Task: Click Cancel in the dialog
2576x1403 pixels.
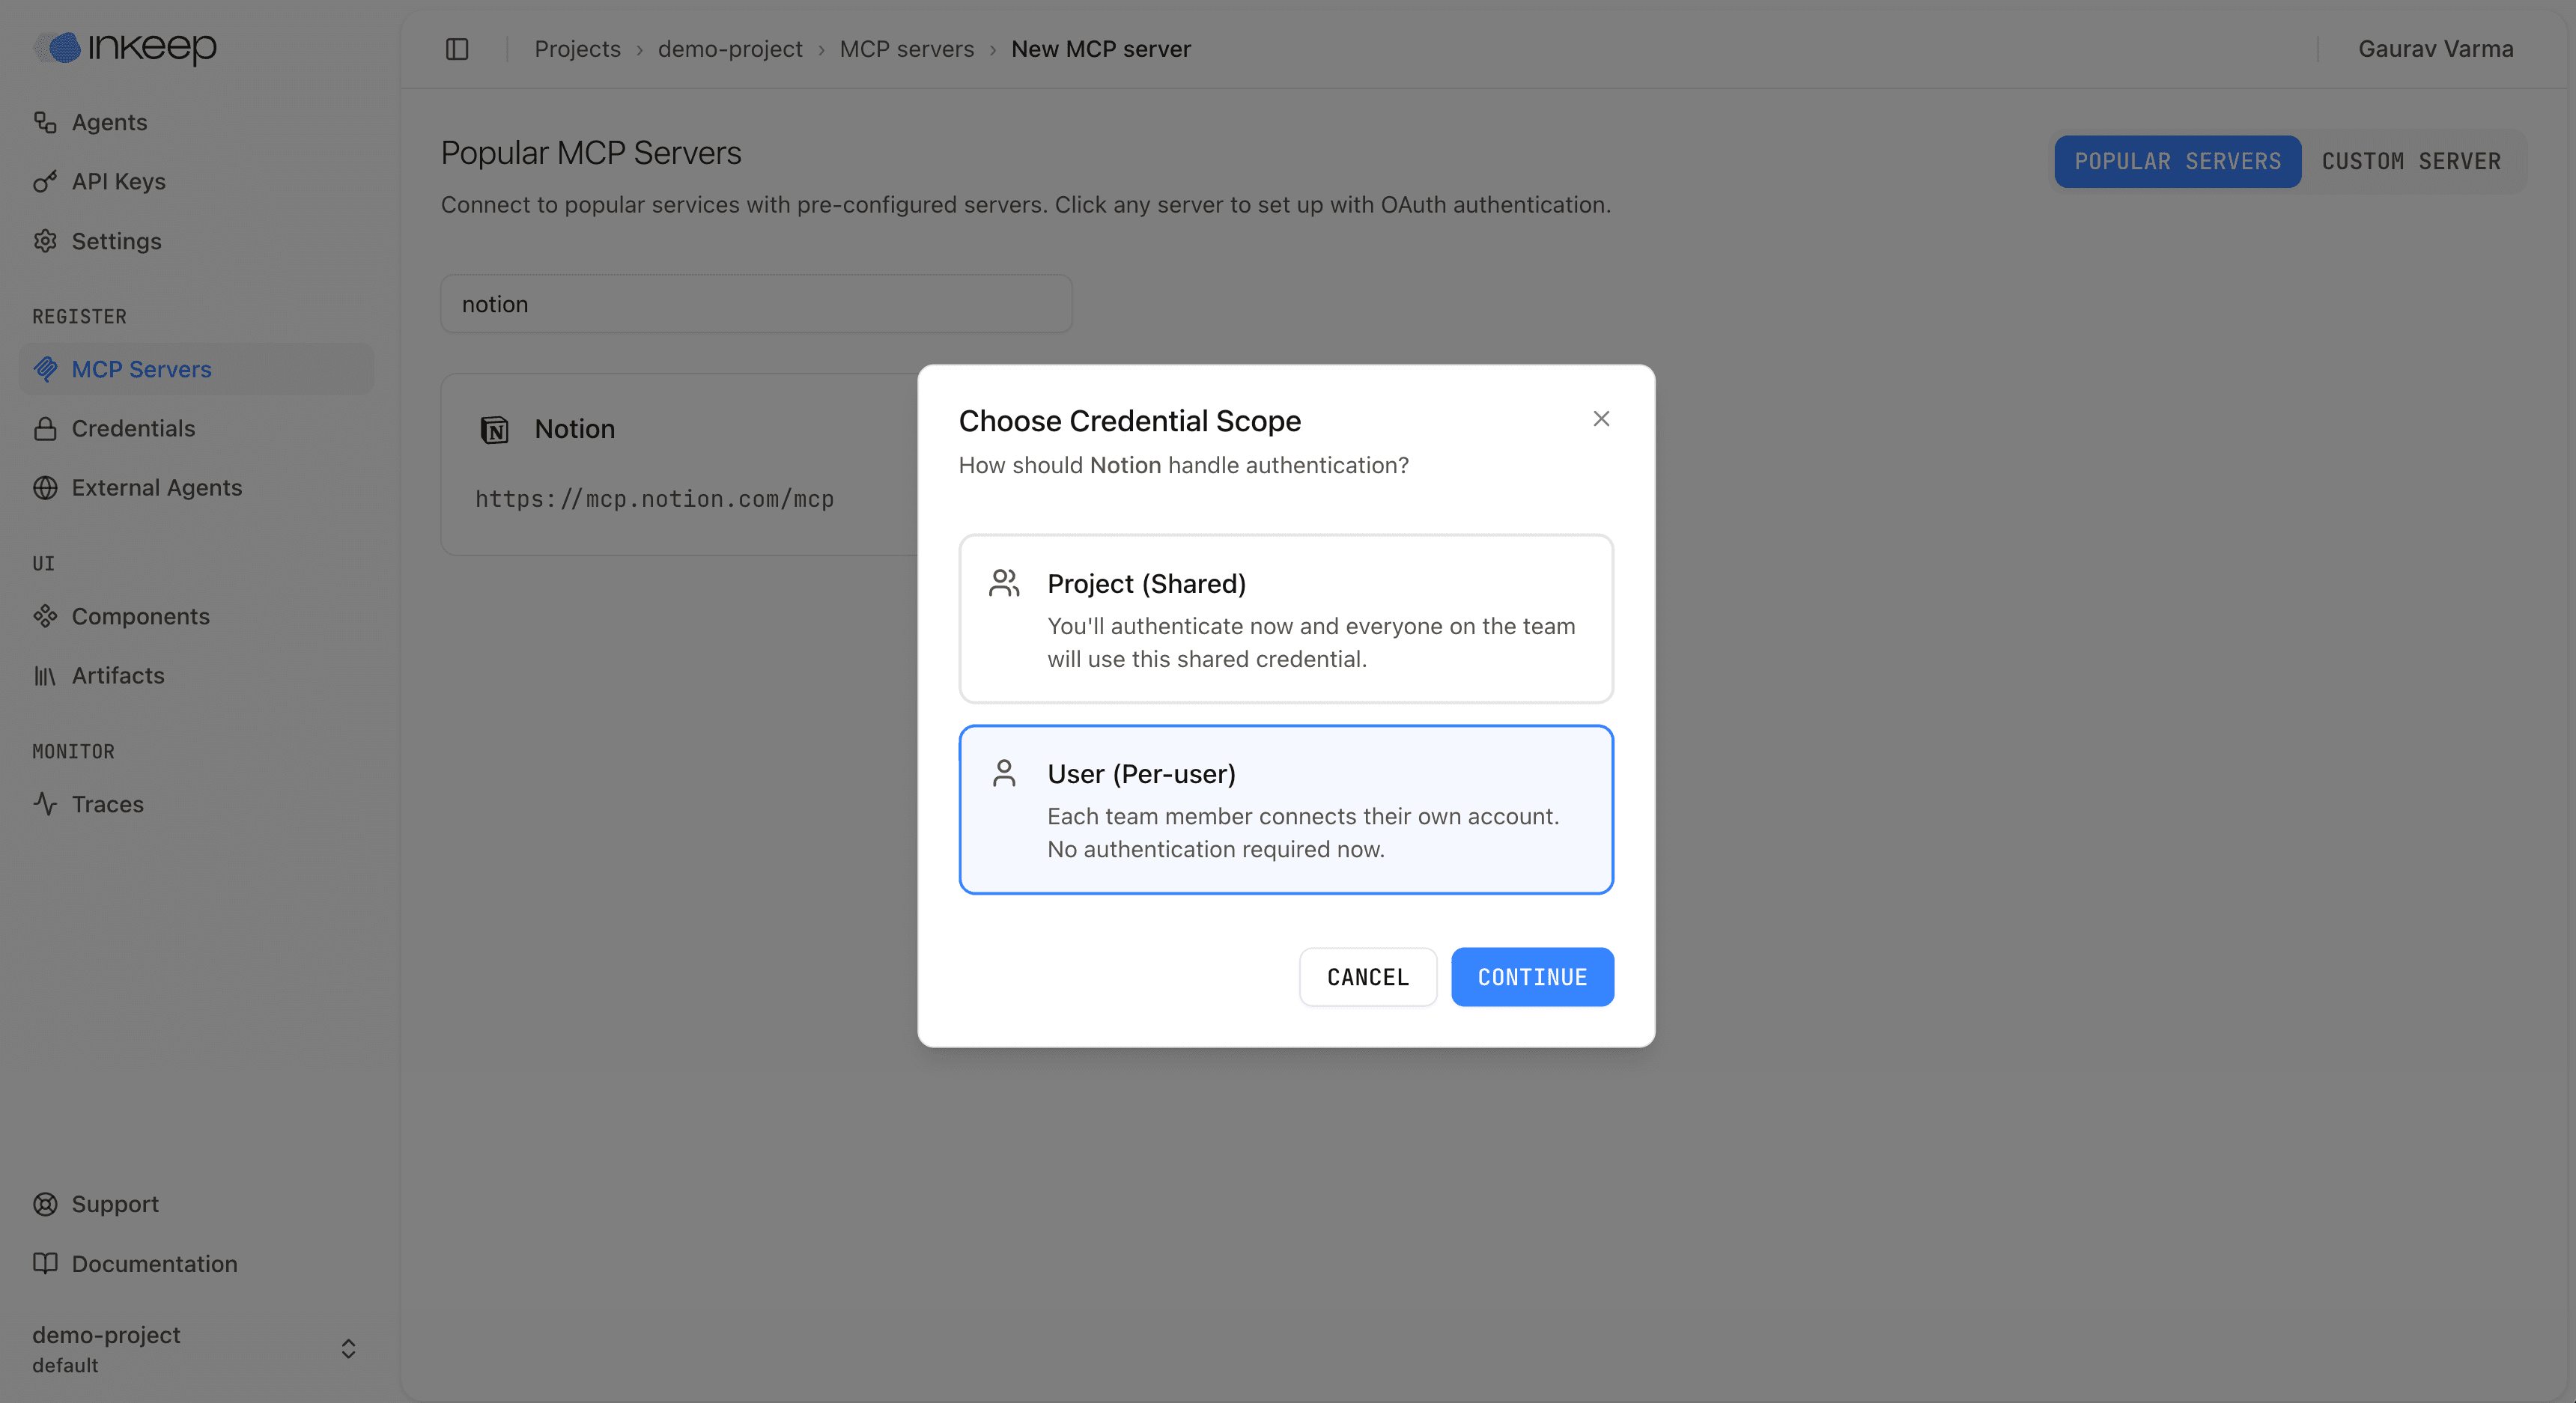Action: click(x=1367, y=977)
